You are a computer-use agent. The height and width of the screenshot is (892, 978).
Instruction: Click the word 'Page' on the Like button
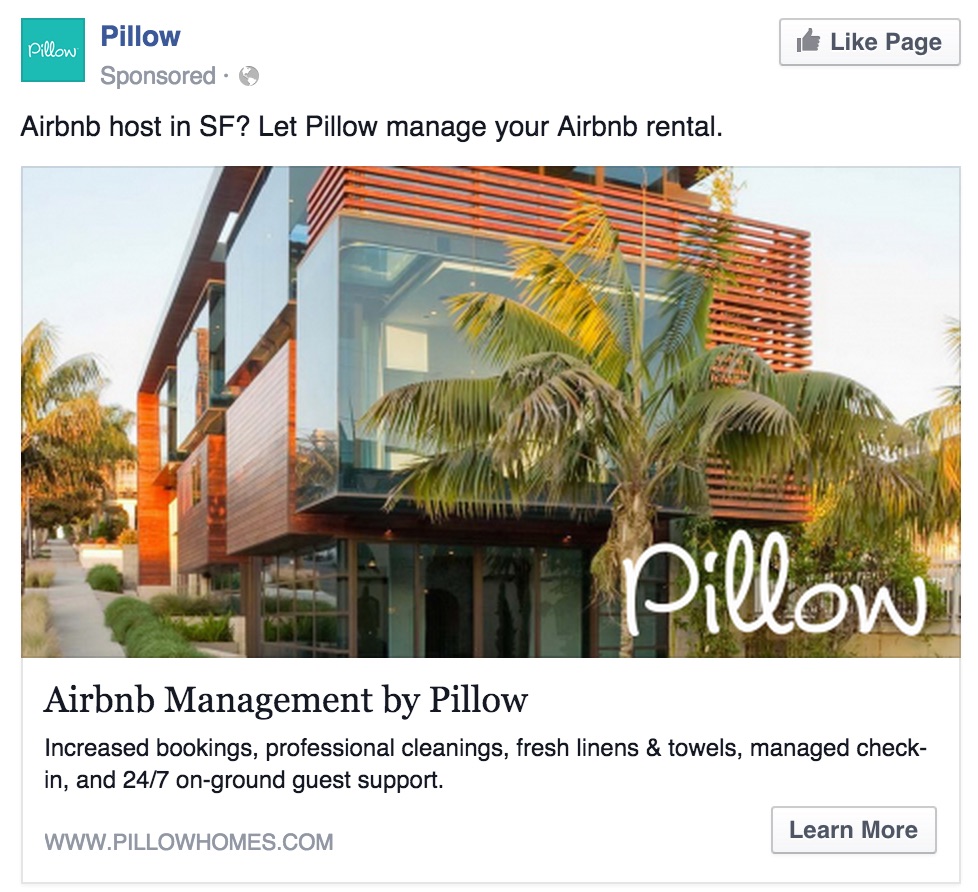click(x=914, y=42)
